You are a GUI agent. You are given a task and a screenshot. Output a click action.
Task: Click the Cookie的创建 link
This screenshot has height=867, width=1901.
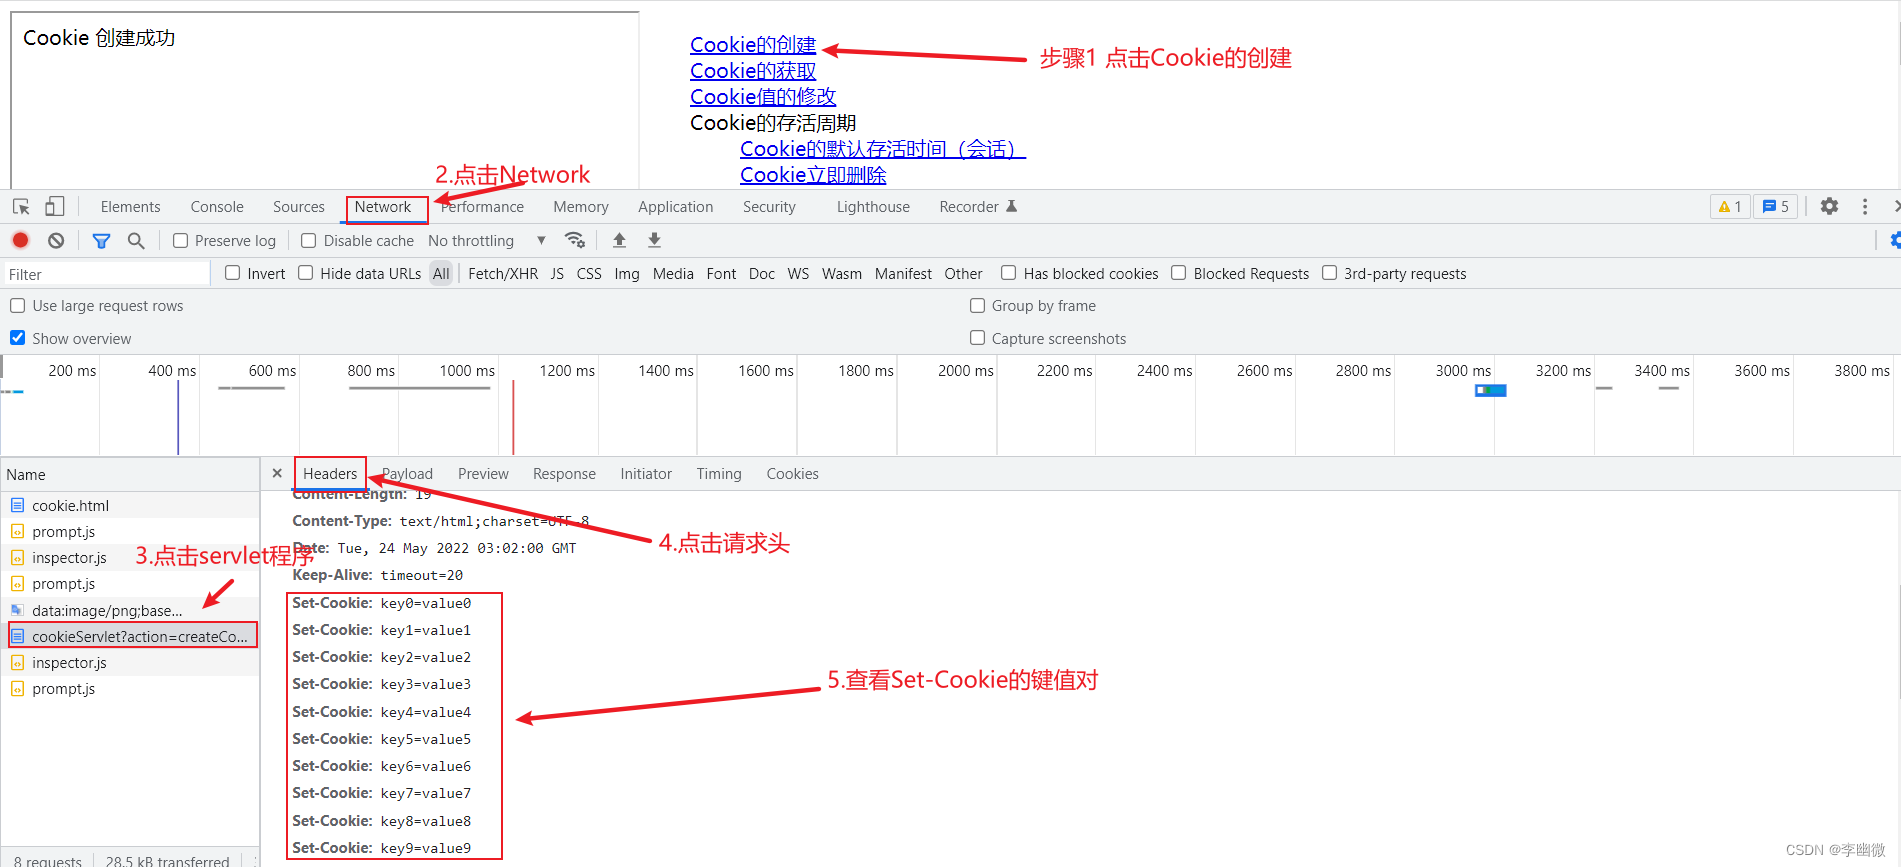pos(753,45)
